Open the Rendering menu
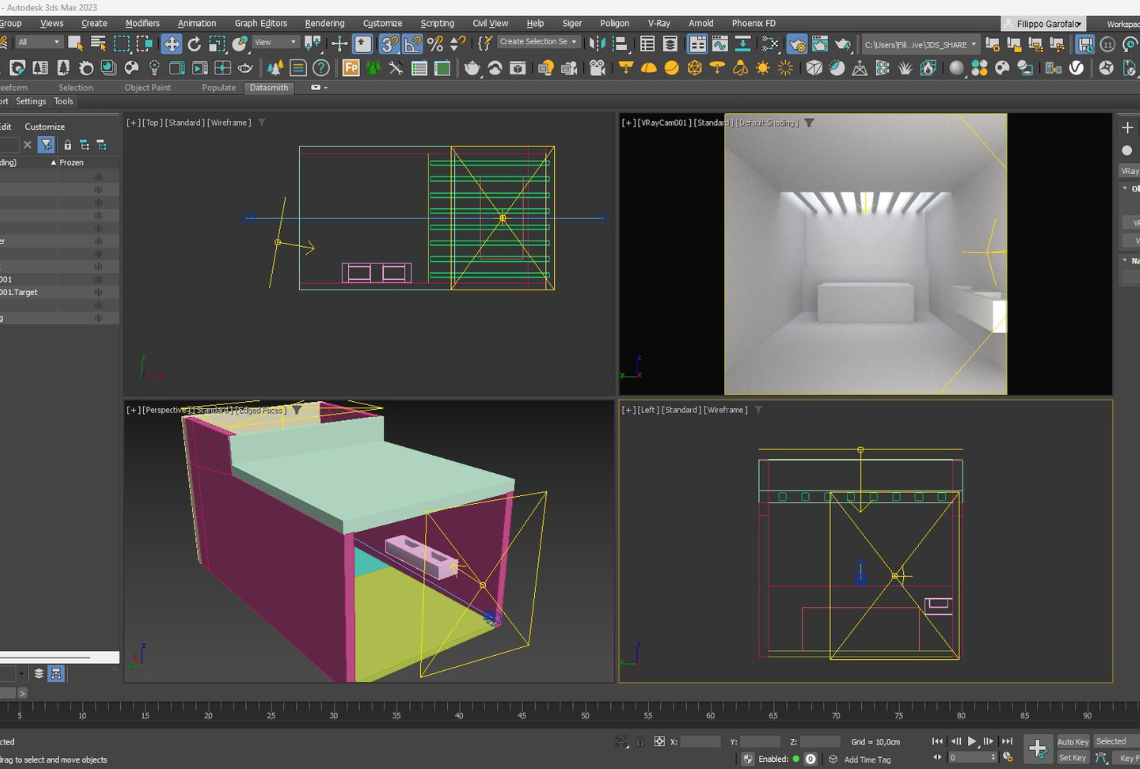The height and width of the screenshot is (769, 1140). pos(324,23)
